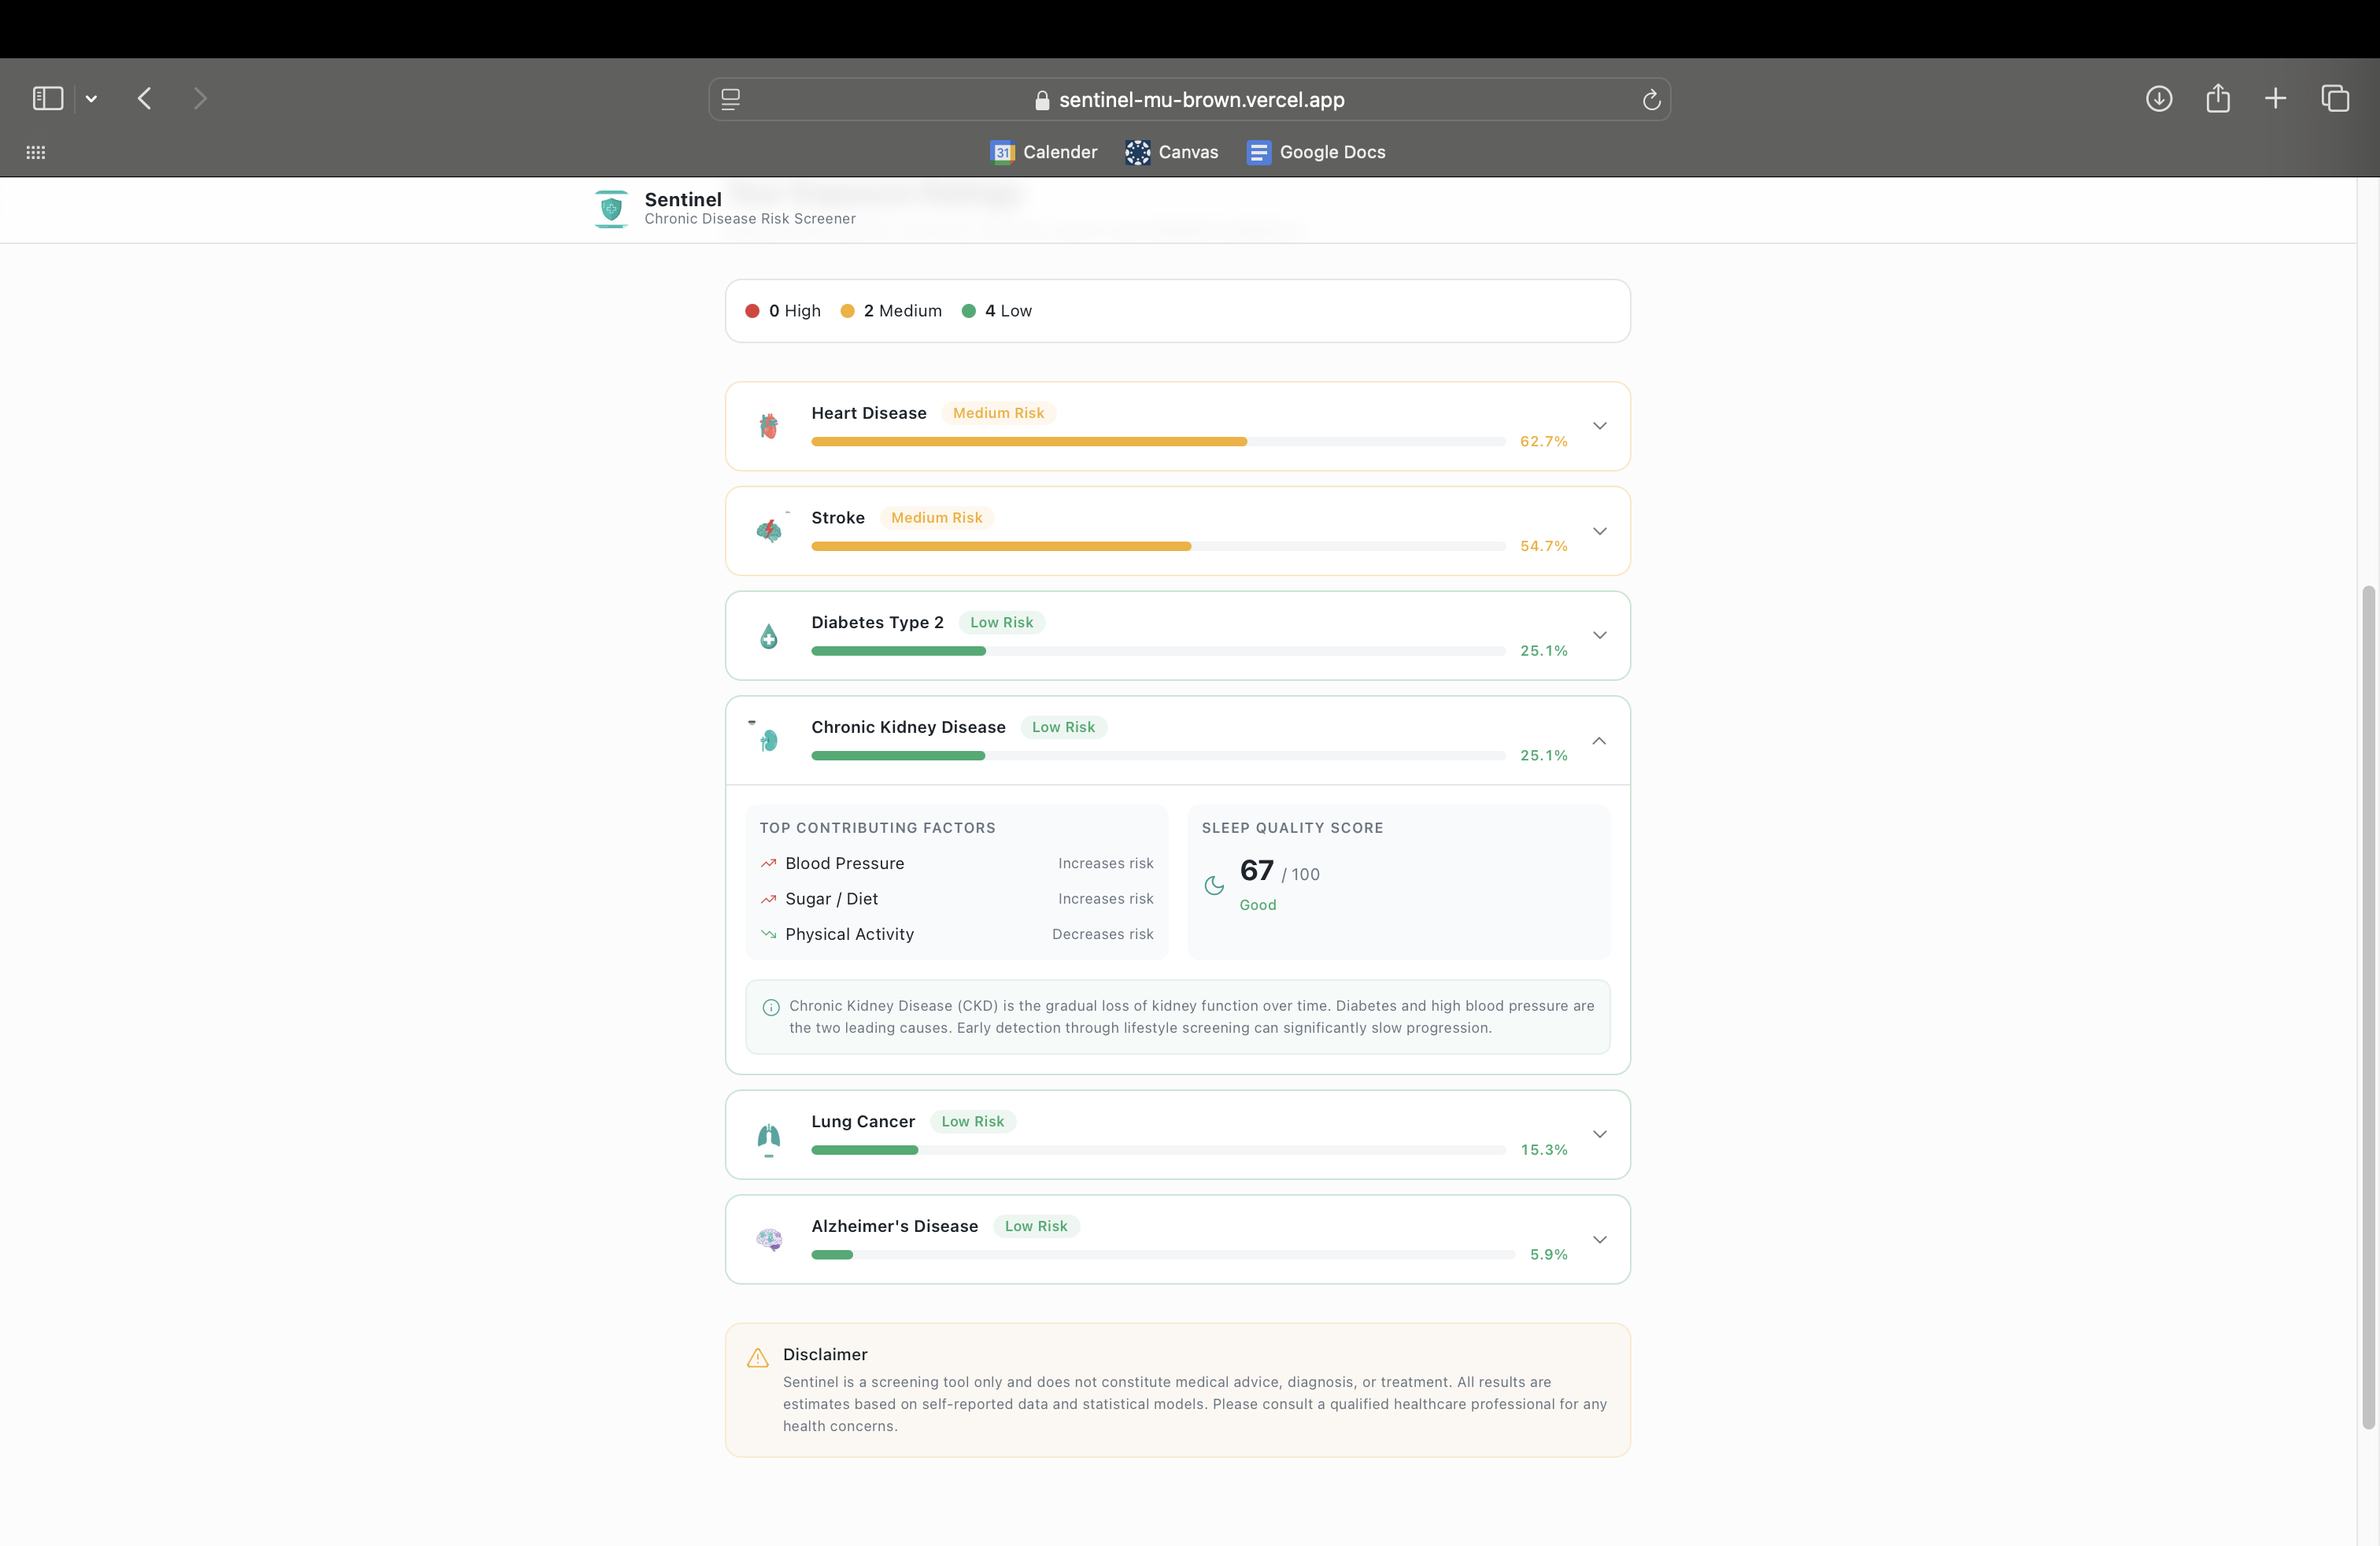Click the Diabetes Type 2 droplet icon
The height and width of the screenshot is (1546, 2380).
(769, 636)
